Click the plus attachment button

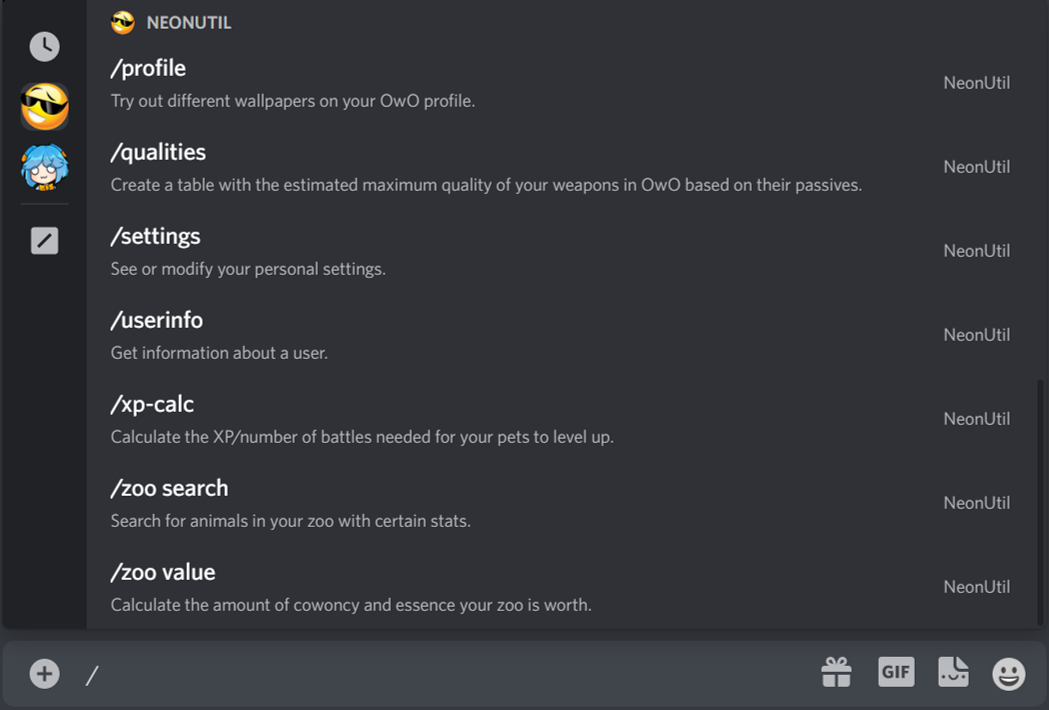[44, 674]
